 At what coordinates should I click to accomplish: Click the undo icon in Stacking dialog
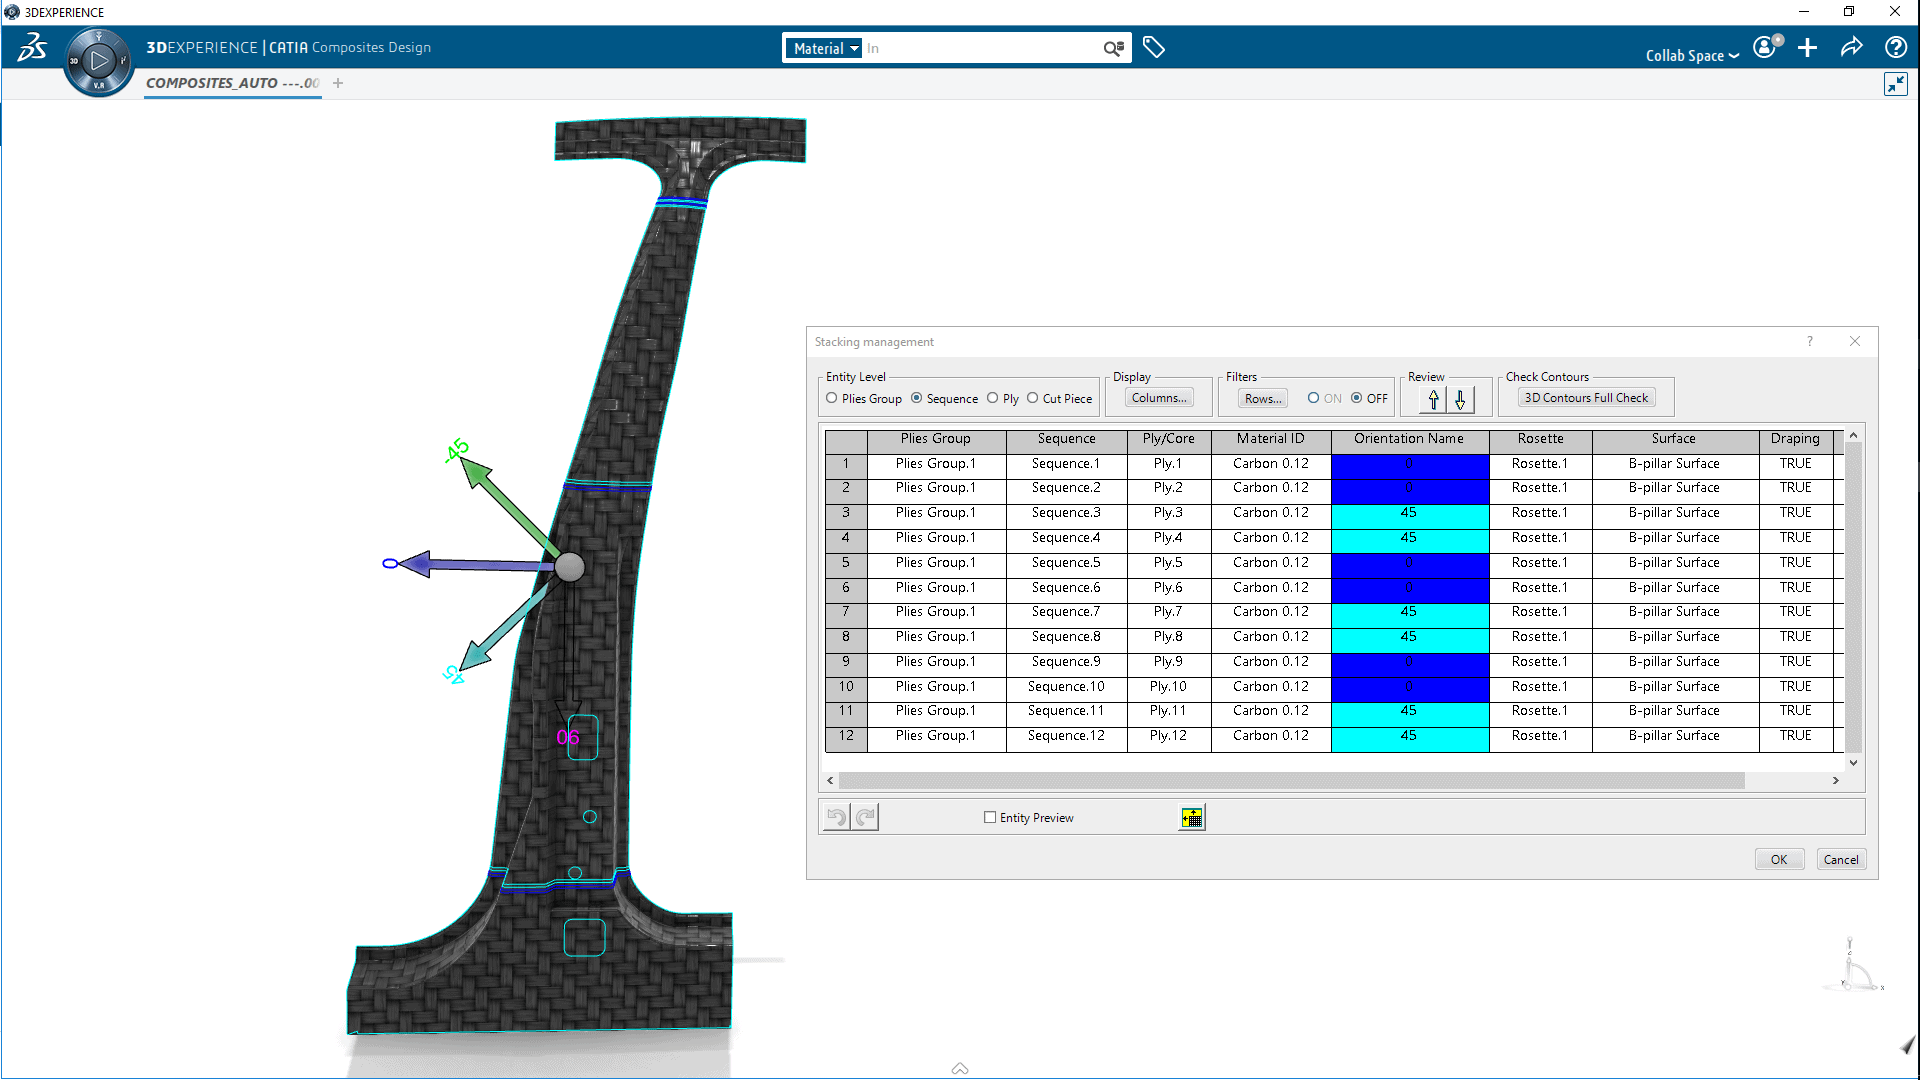(x=836, y=818)
